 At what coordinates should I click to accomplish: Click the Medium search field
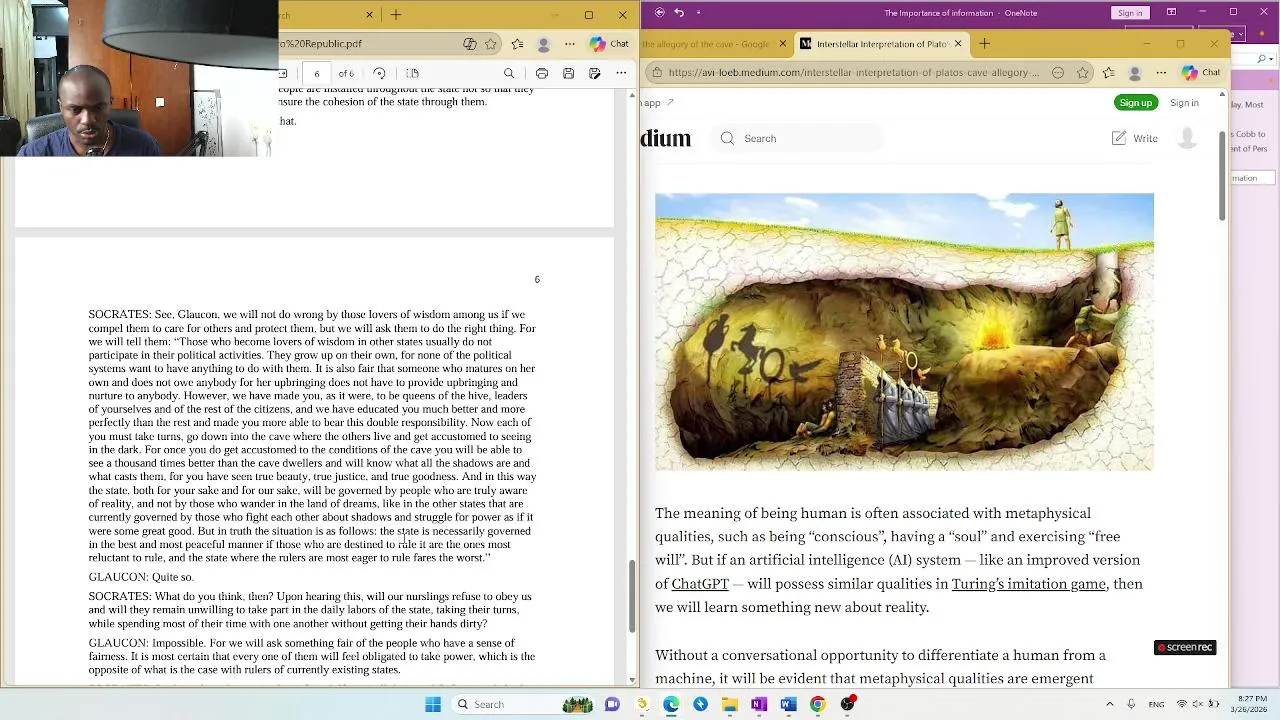click(796, 139)
